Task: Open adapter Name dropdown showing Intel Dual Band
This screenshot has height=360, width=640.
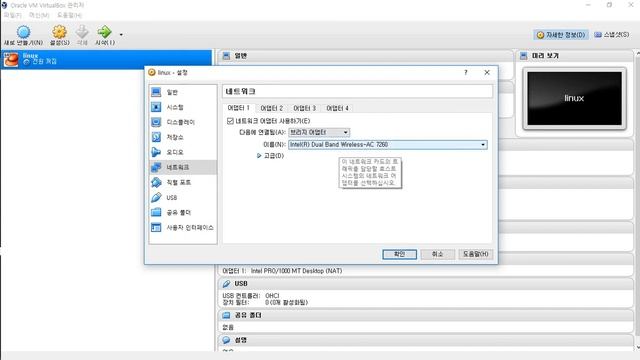Action: point(388,144)
